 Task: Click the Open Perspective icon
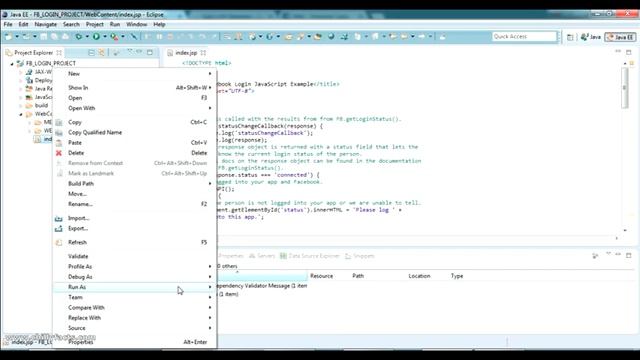(x=570, y=37)
